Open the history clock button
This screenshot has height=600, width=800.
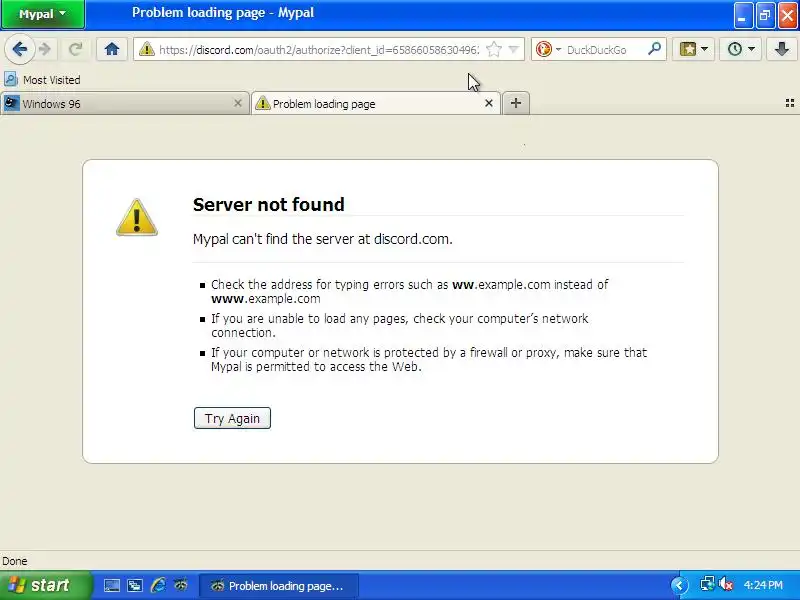coord(735,49)
